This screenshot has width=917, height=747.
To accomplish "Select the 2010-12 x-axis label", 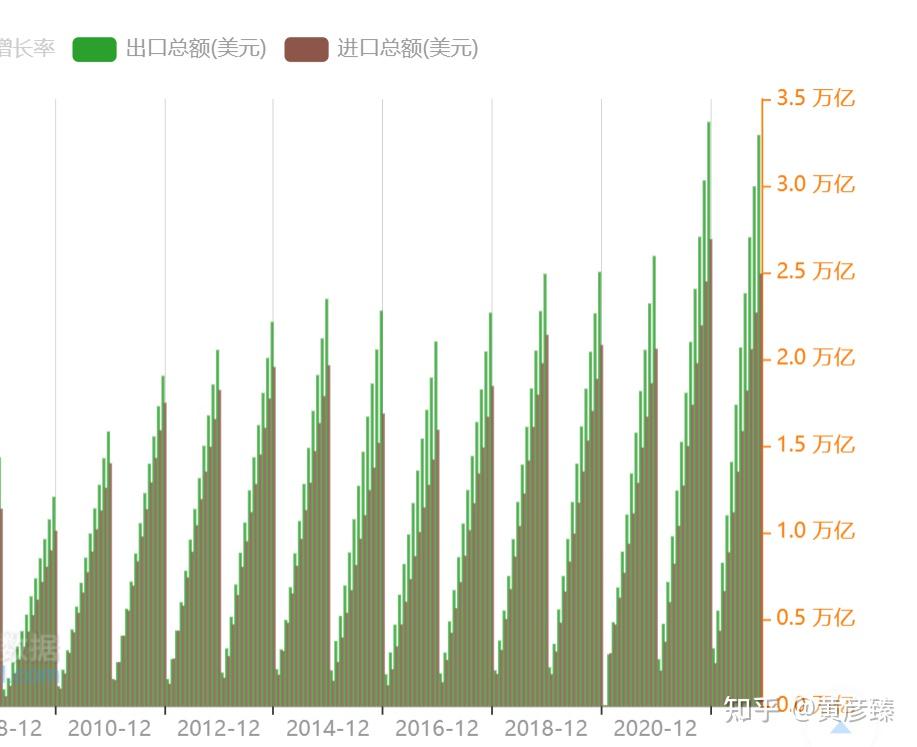I will [109, 728].
